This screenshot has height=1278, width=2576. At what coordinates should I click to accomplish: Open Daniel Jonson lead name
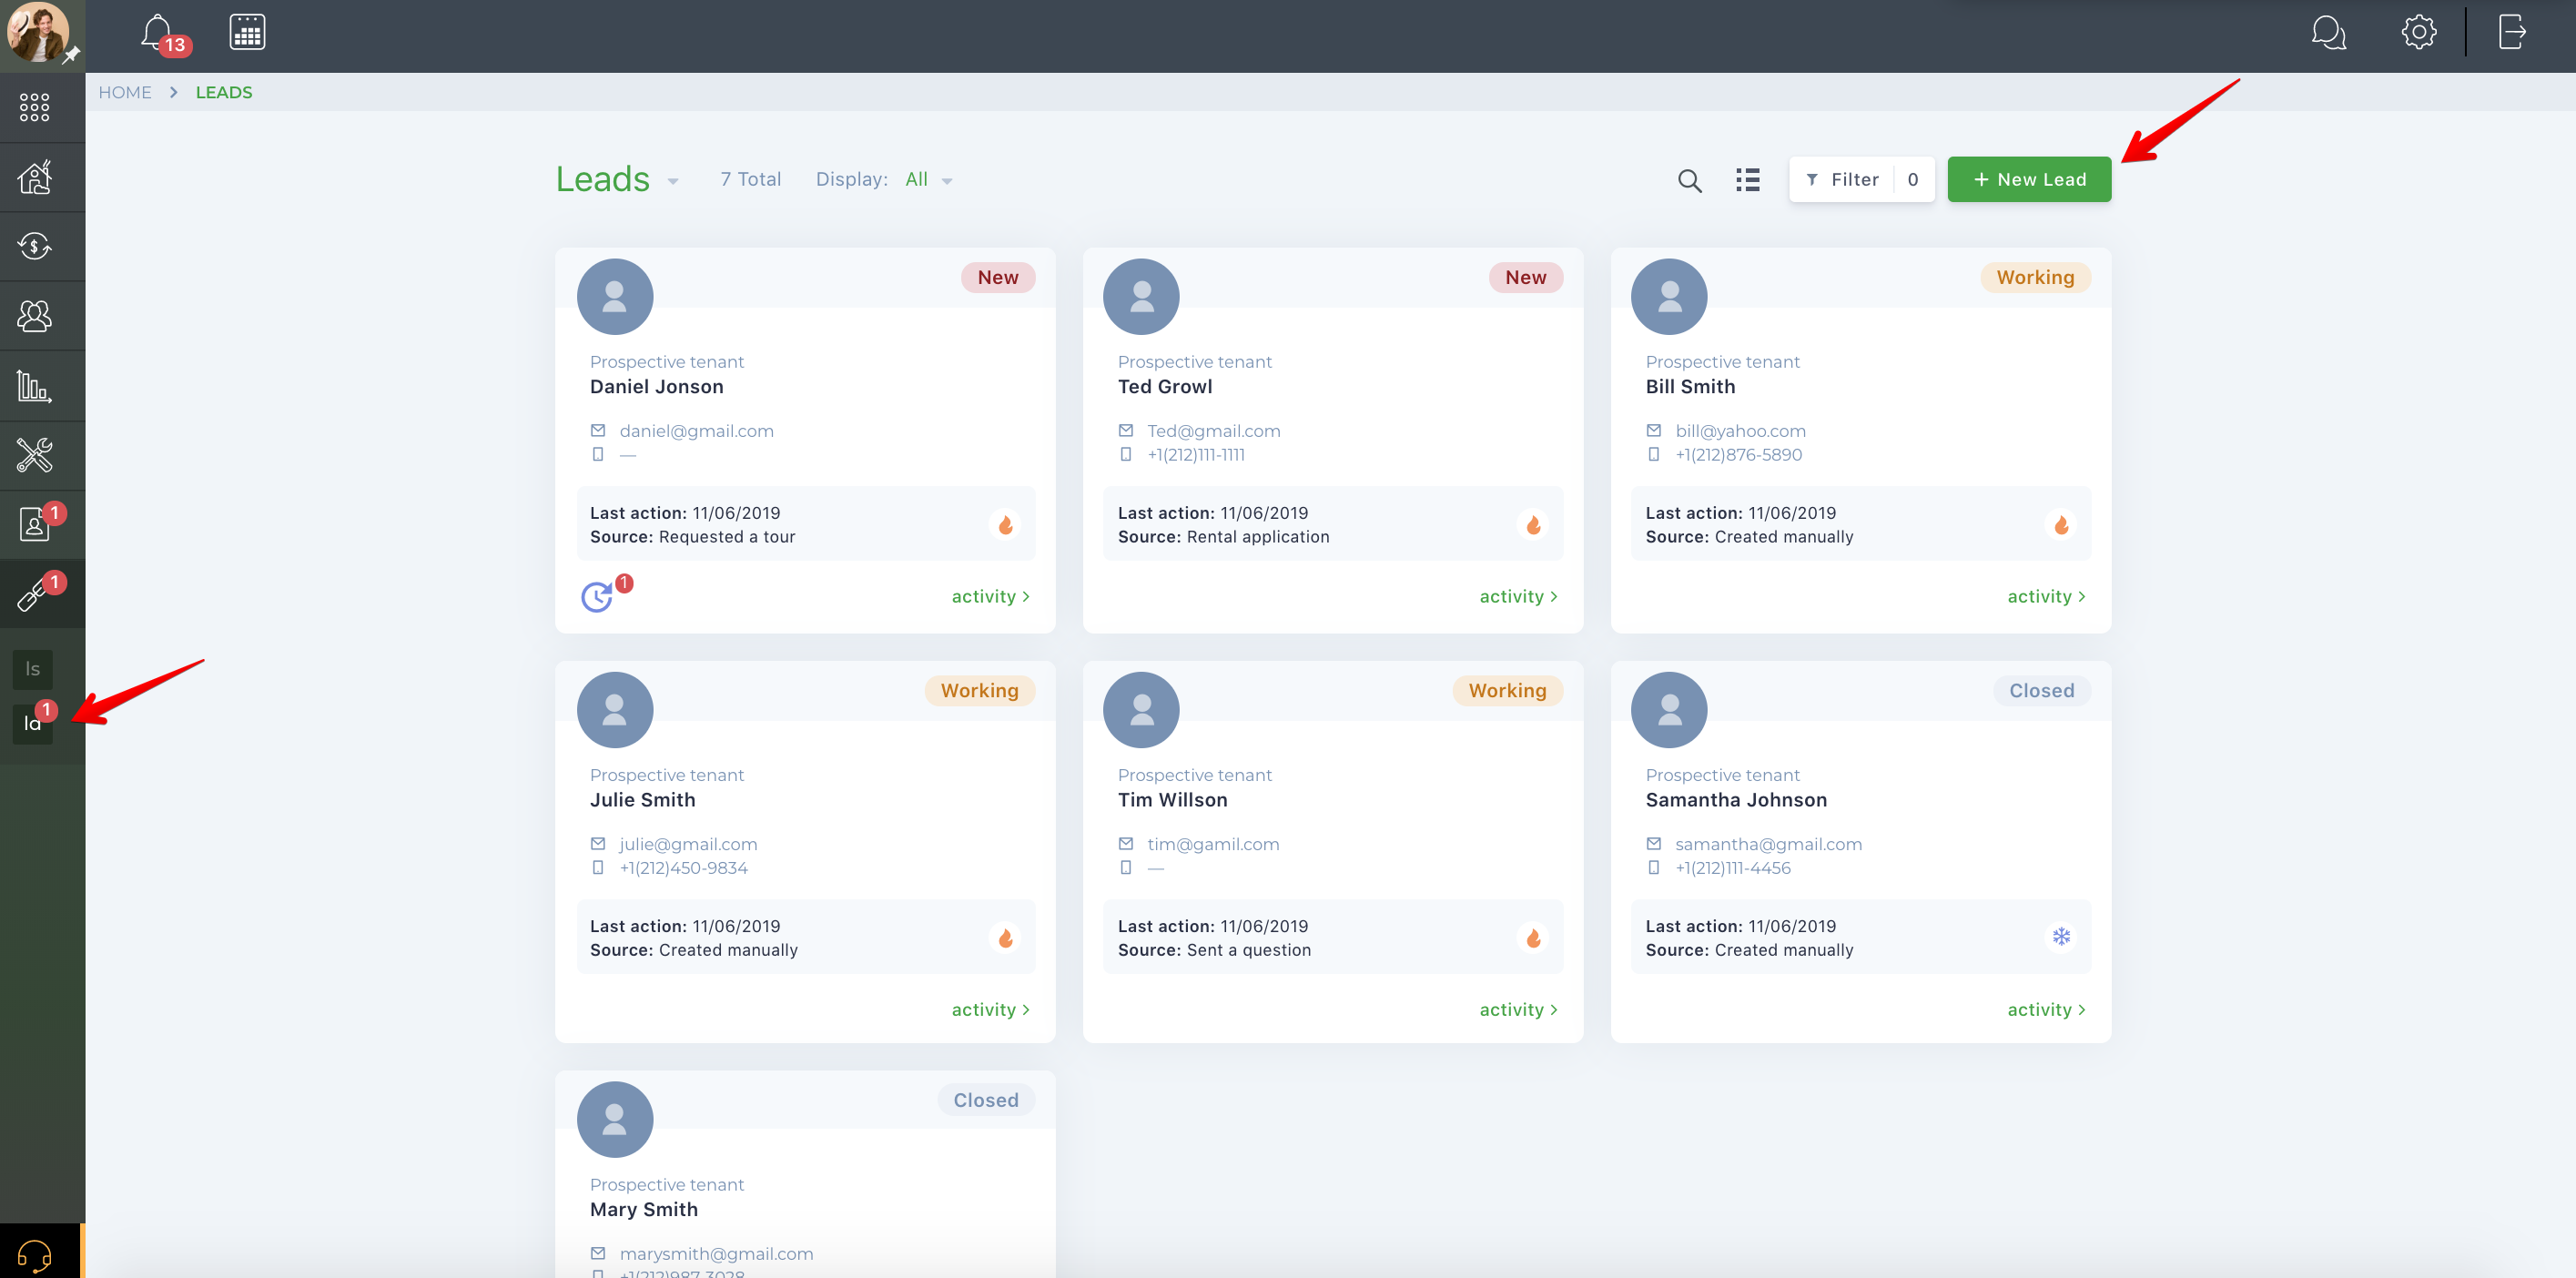[656, 387]
